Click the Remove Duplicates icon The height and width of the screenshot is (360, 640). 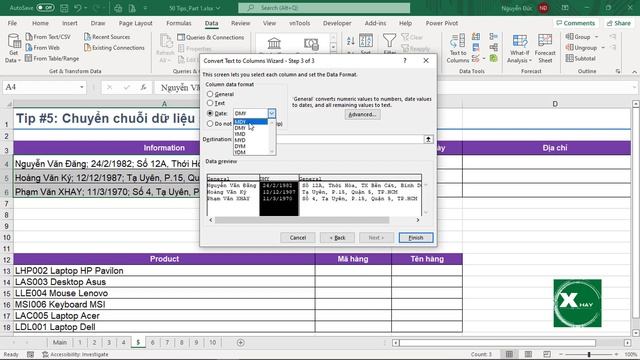coord(476,48)
